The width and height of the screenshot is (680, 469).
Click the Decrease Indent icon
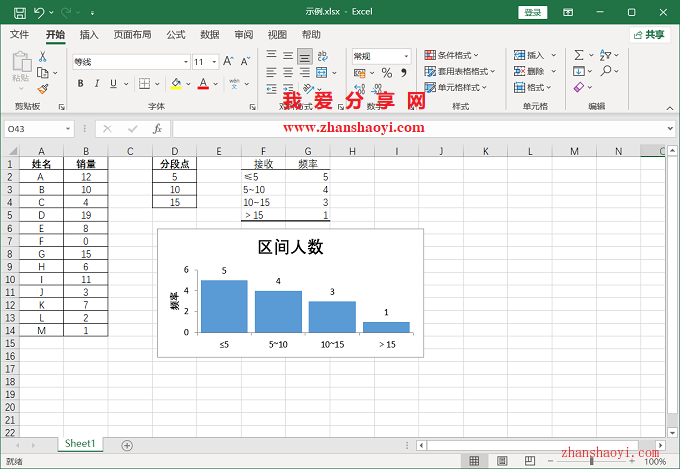tap(271, 89)
